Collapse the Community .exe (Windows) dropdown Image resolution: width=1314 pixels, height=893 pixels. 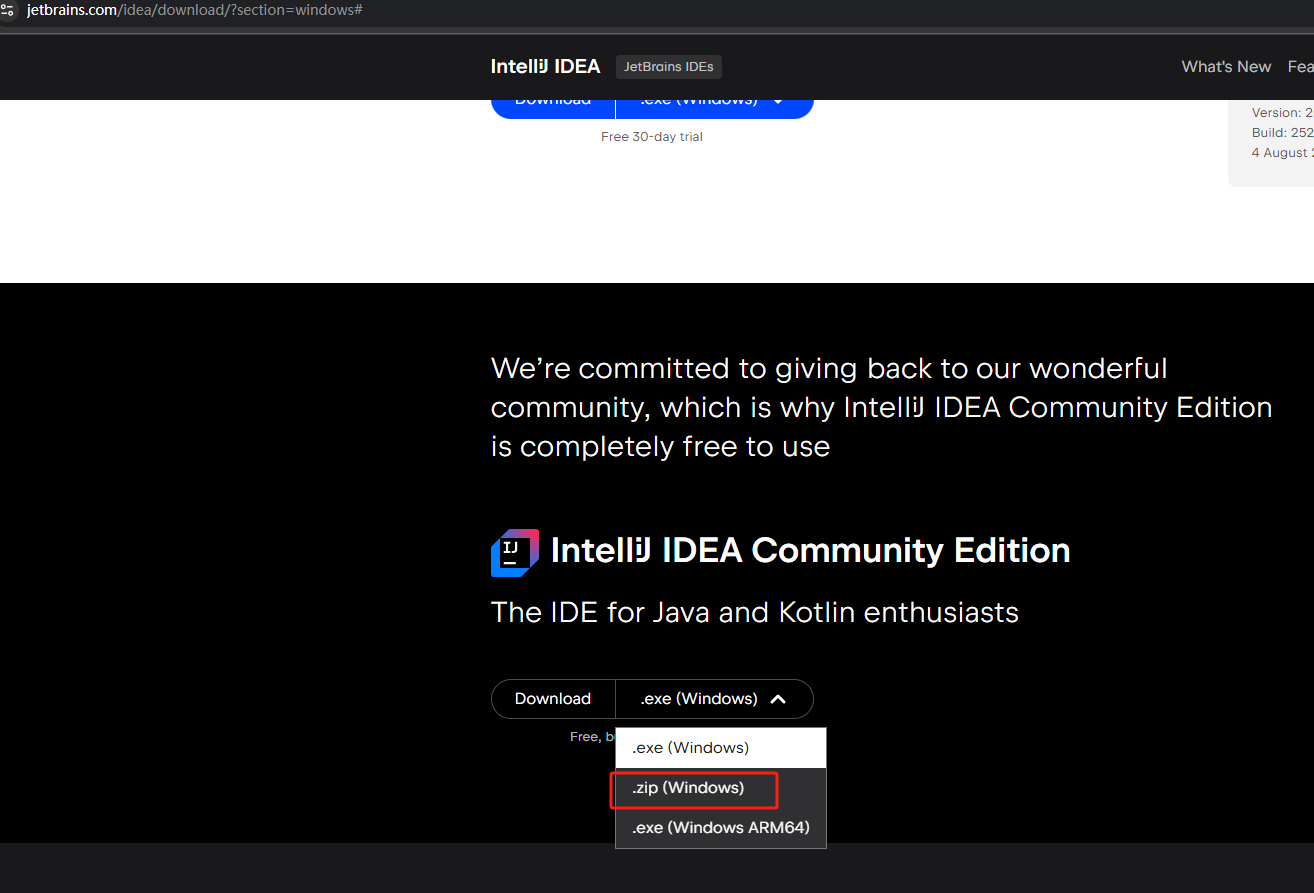[x=714, y=699]
